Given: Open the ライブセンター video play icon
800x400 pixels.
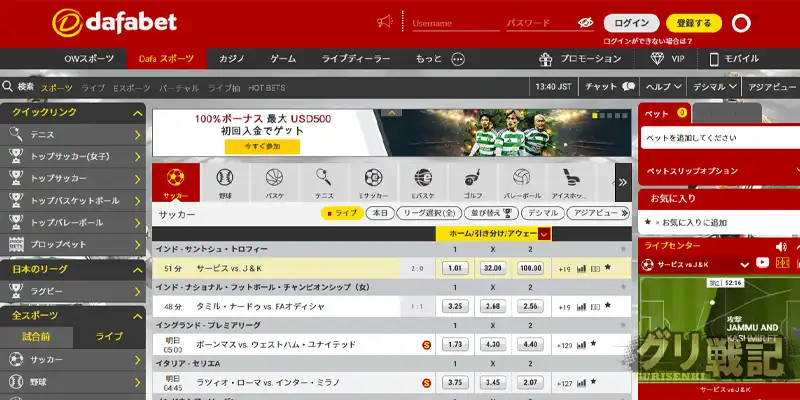Looking at the screenshot, I should tap(762, 263).
